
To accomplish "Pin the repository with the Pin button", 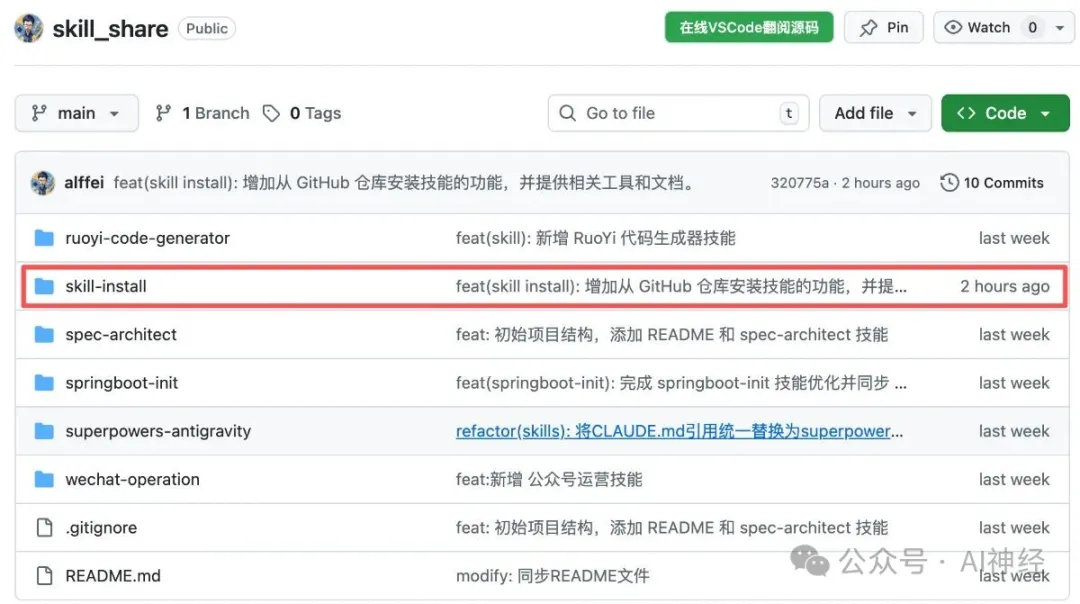I will click(884, 28).
